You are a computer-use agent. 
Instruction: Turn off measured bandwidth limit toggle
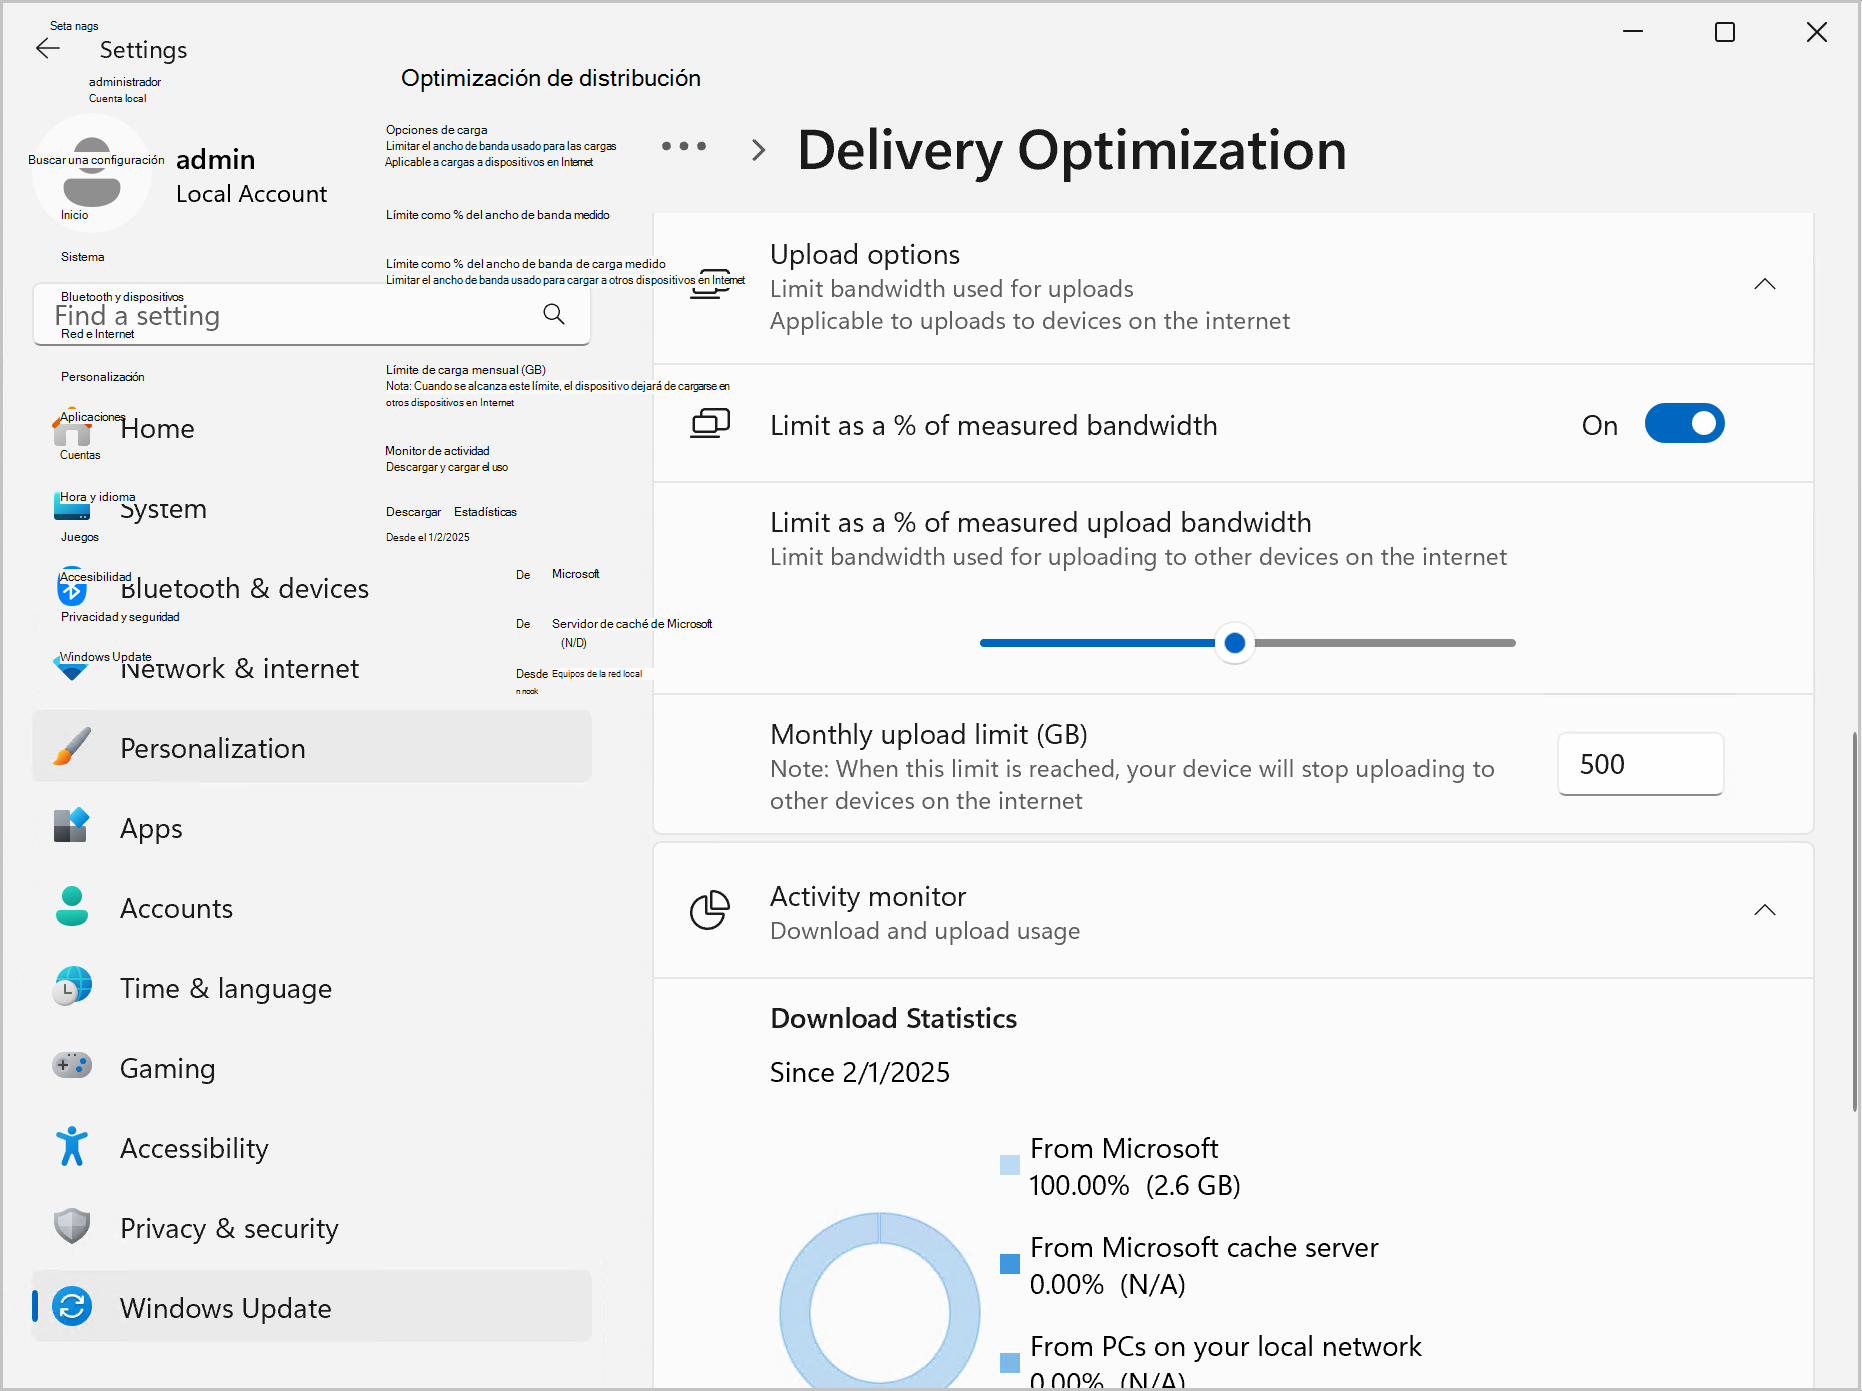(x=1684, y=424)
